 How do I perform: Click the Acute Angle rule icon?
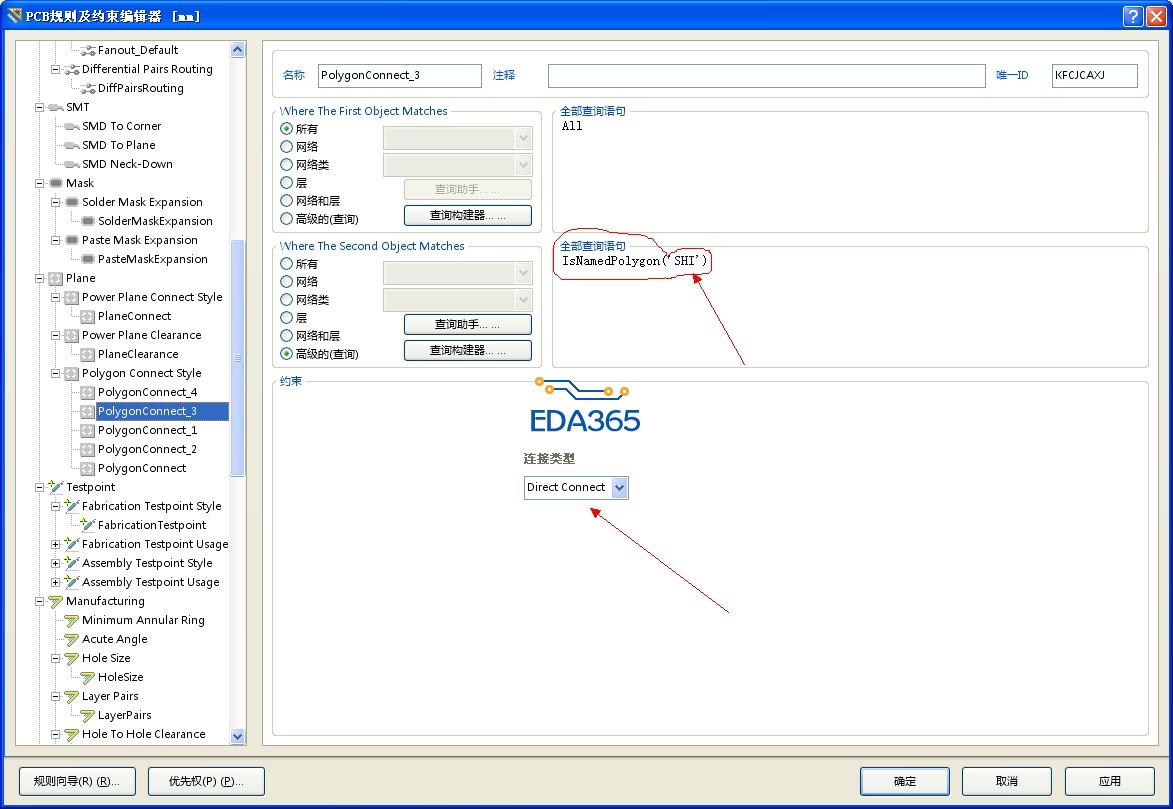72,639
